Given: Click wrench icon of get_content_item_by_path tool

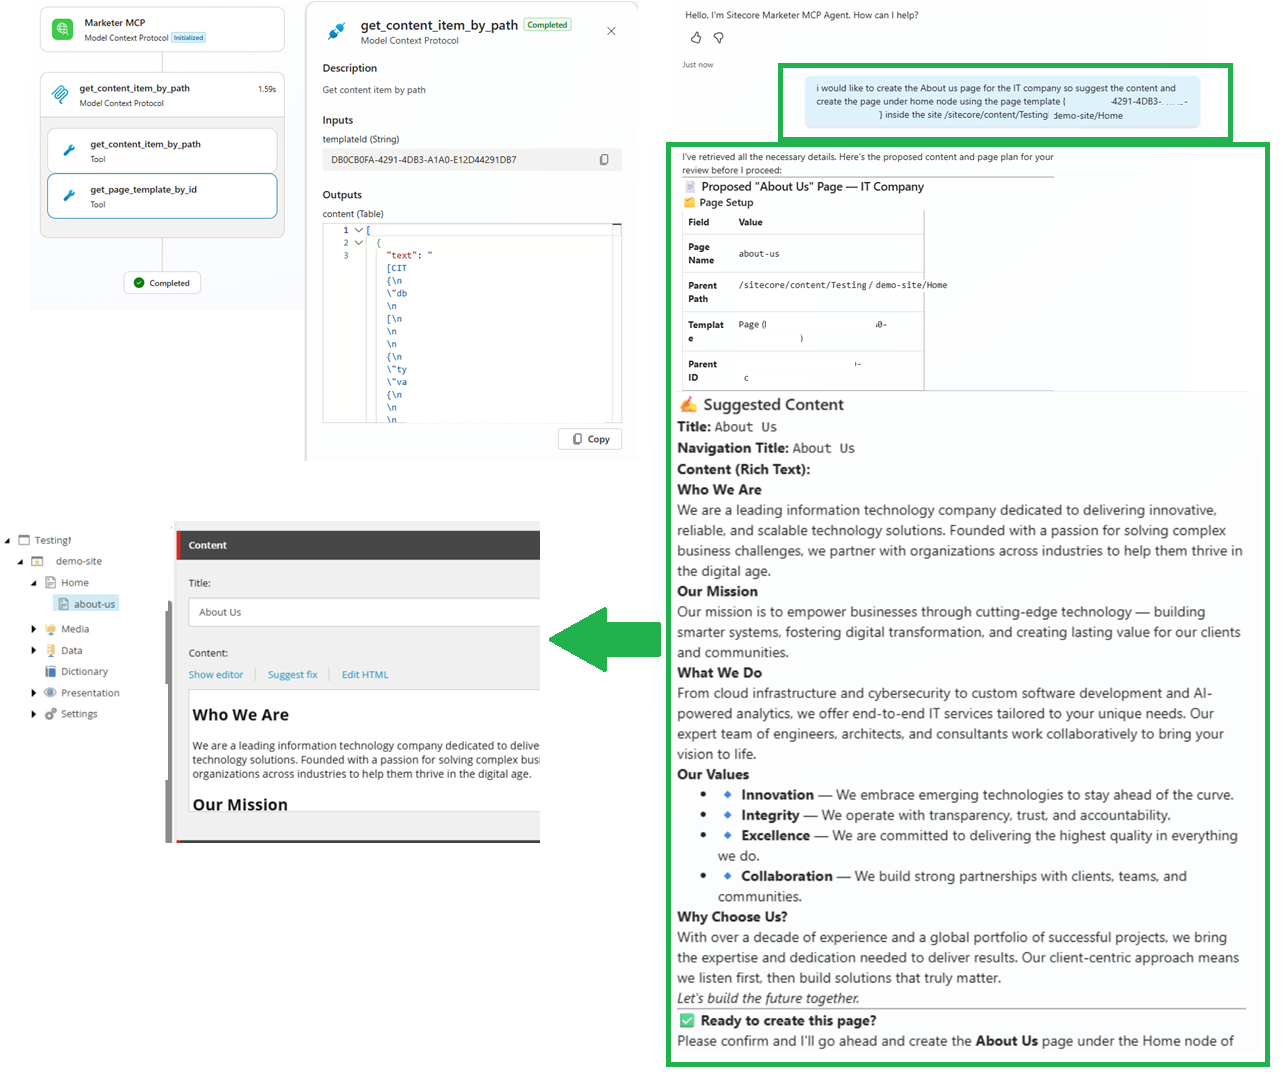Looking at the screenshot, I should (69, 150).
